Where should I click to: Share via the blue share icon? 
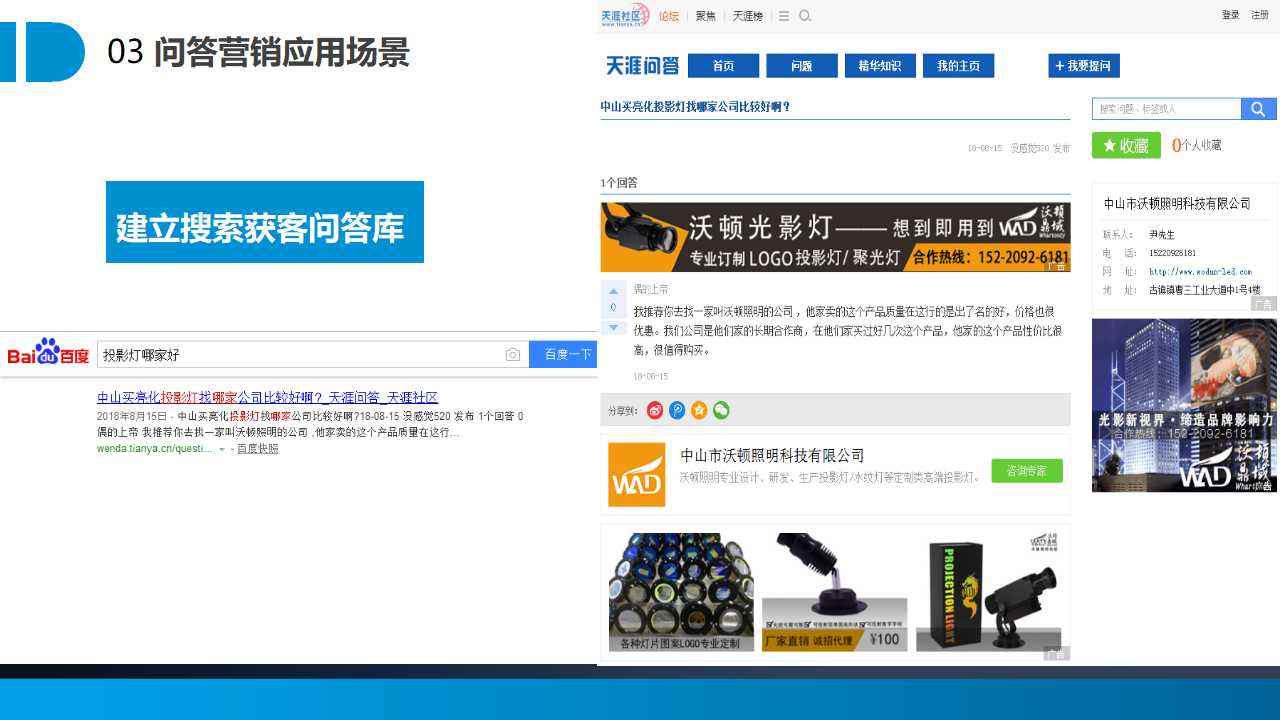[x=677, y=410]
